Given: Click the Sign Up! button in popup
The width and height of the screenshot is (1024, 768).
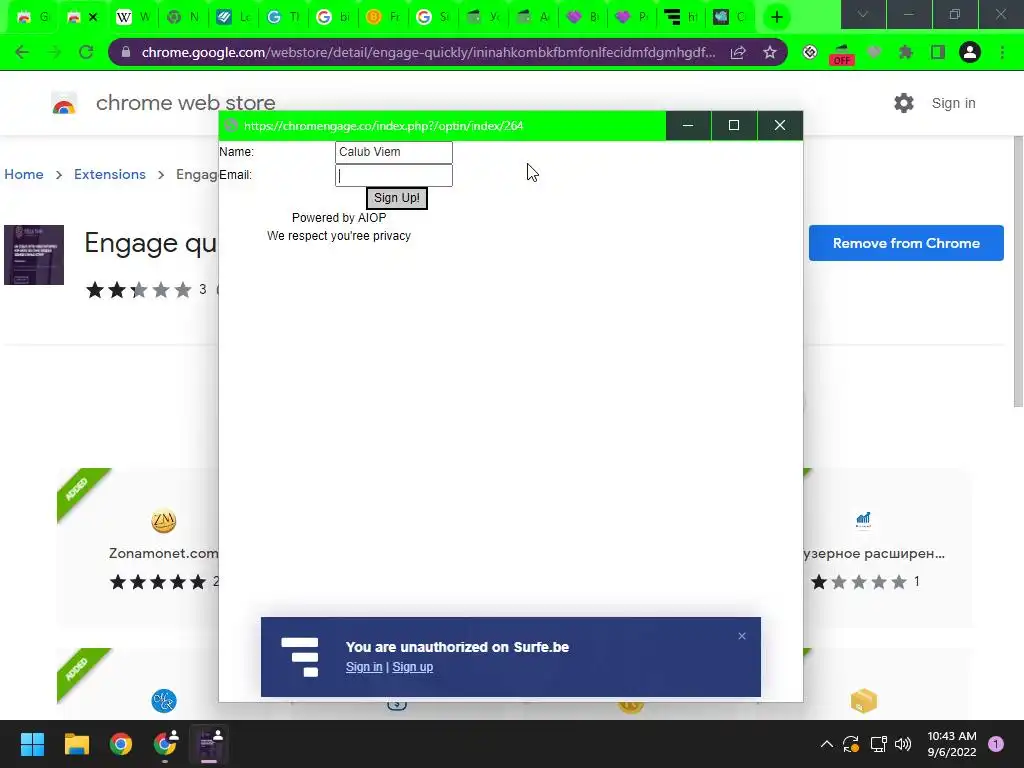Looking at the screenshot, I should [396, 198].
